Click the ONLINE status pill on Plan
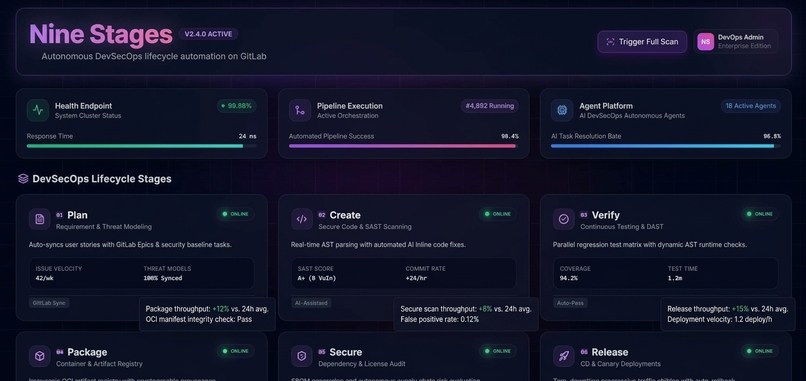Image resolution: width=806 pixels, height=381 pixels. click(235, 214)
